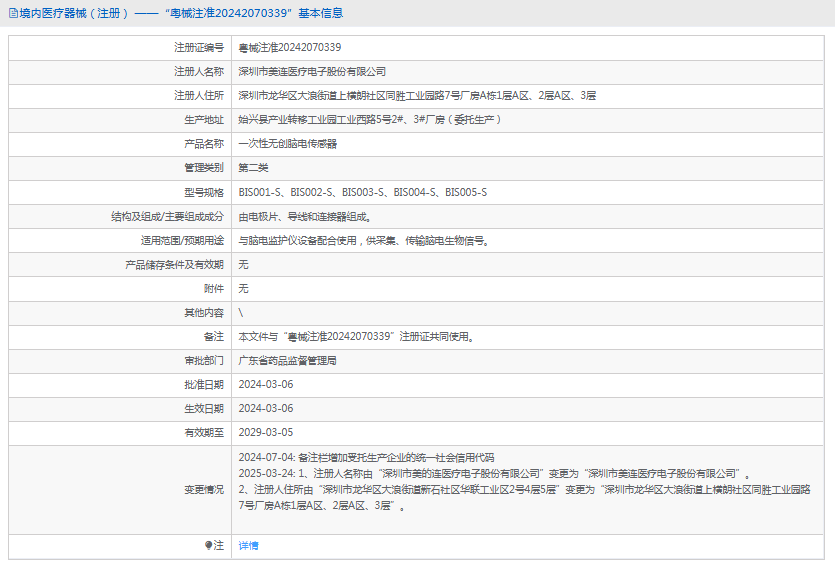The image size is (835, 567).
Task: Select the 无 value in 附件 row
Action: 243,289
